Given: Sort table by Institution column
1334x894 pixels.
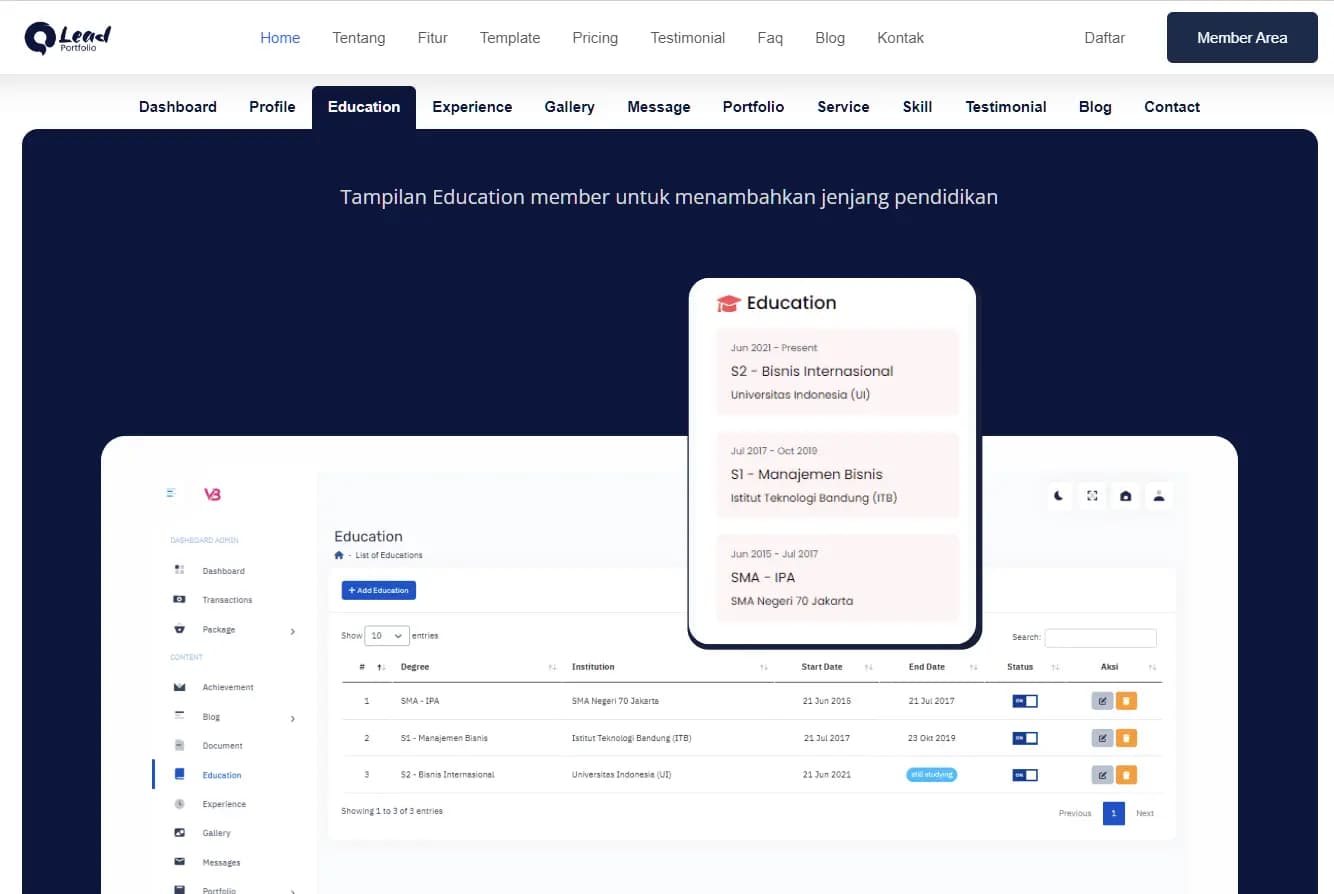Looking at the screenshot, I should pyautogui.click(x=764, y=667).
